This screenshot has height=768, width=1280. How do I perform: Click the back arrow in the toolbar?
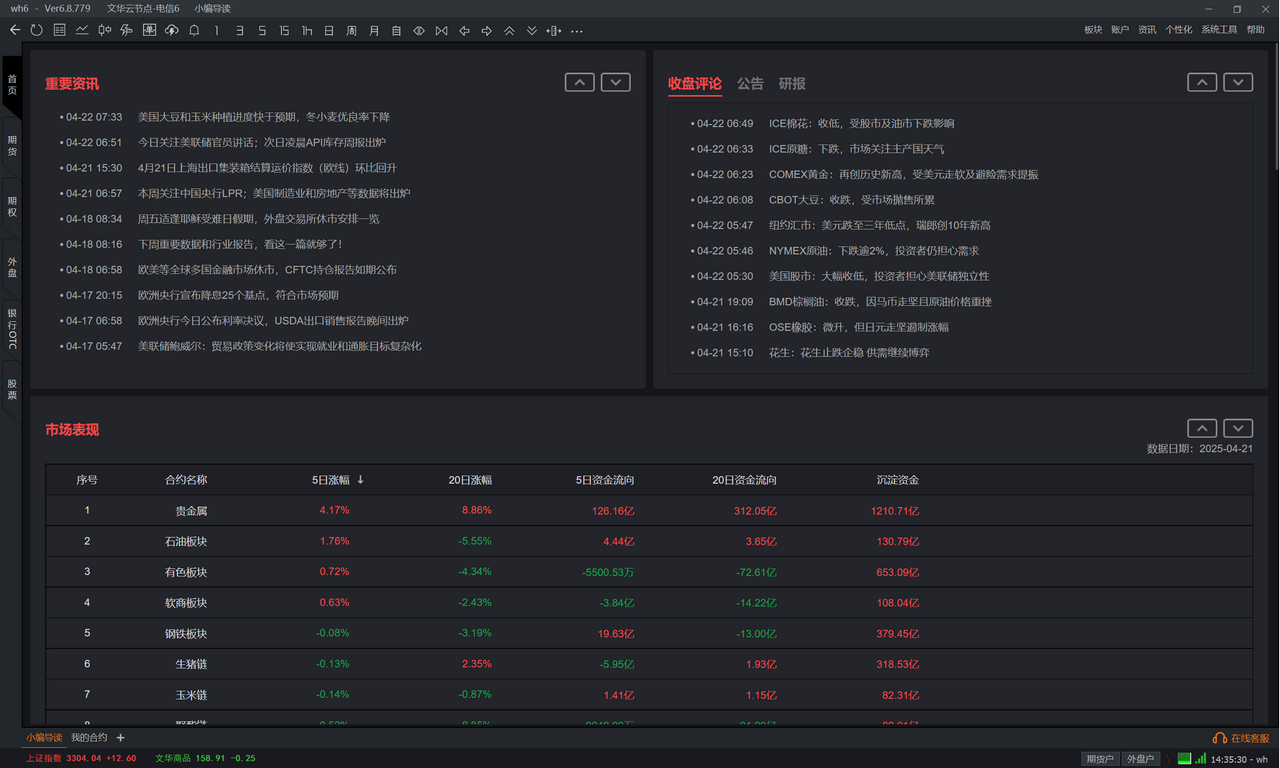pyautogui.click(x=15, y=30)
